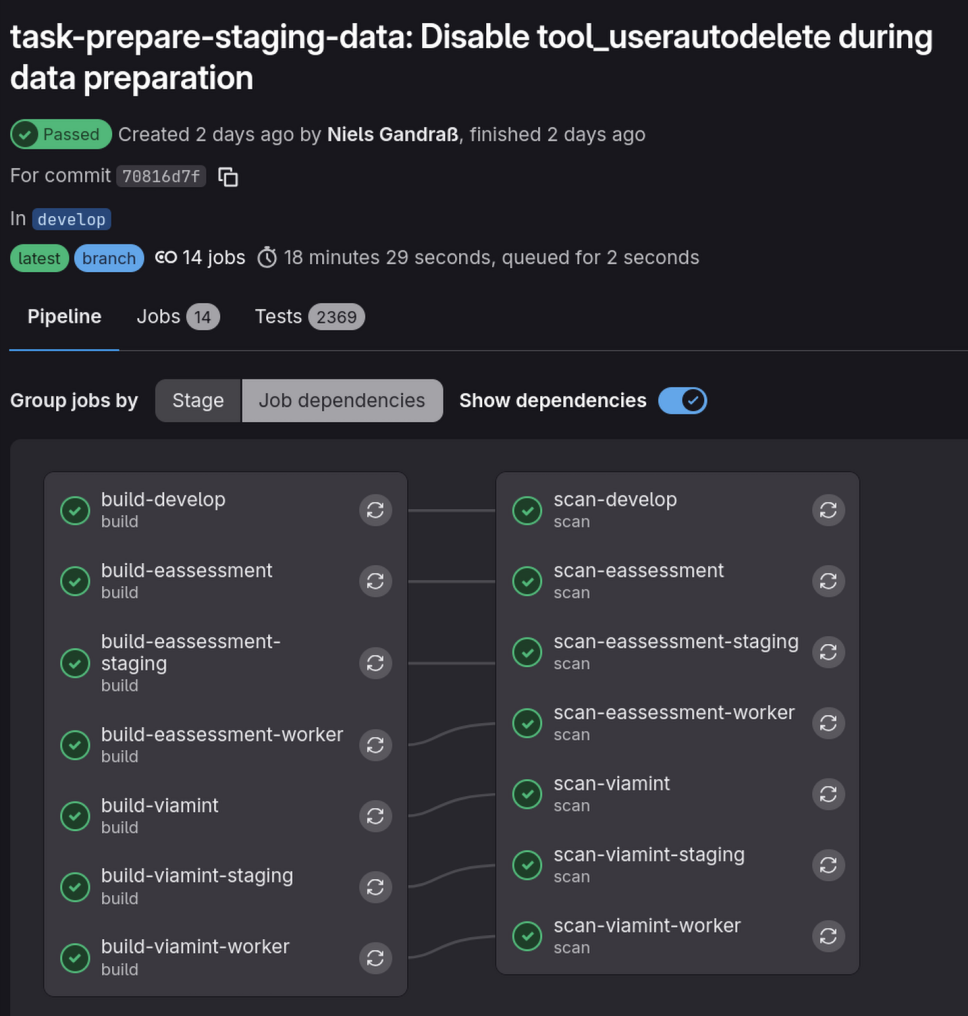
Task: Open commit 70816d7f link
Action: 161,177
